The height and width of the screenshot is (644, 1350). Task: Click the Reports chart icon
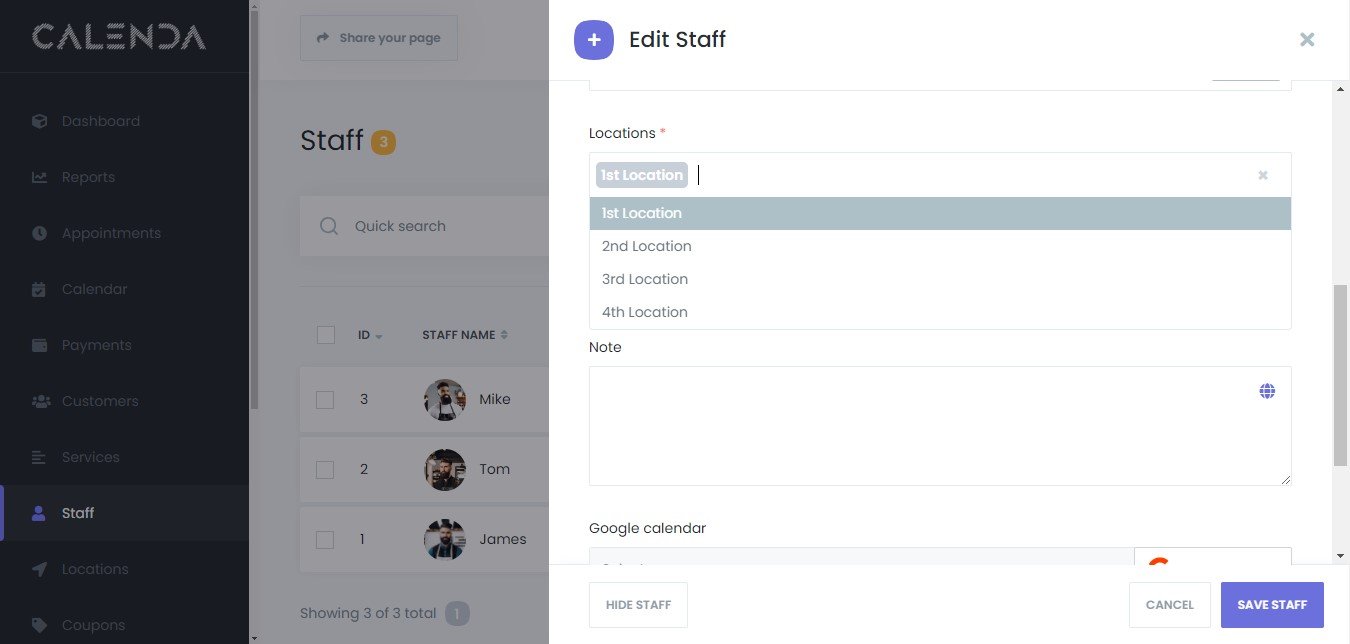[x=39, y=177]
